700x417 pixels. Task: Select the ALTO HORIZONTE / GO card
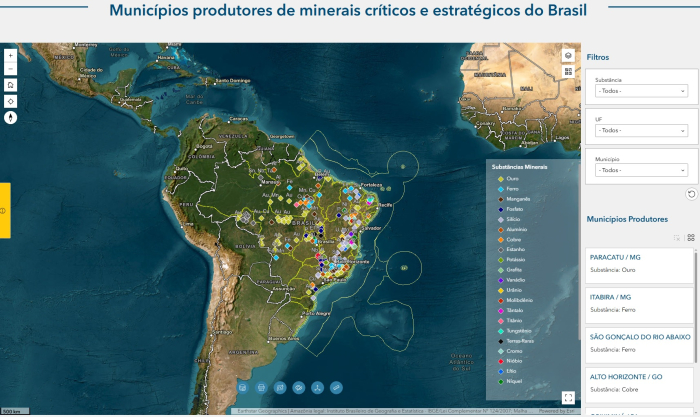point(639,384)
